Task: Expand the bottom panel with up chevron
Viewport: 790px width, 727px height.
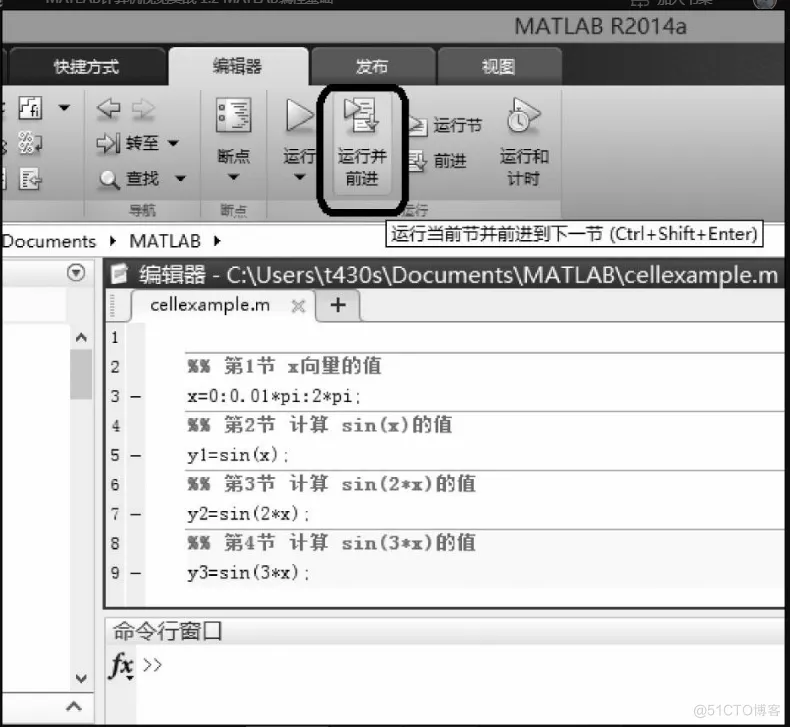Action: pyautogui.click(x=74, y=706)
